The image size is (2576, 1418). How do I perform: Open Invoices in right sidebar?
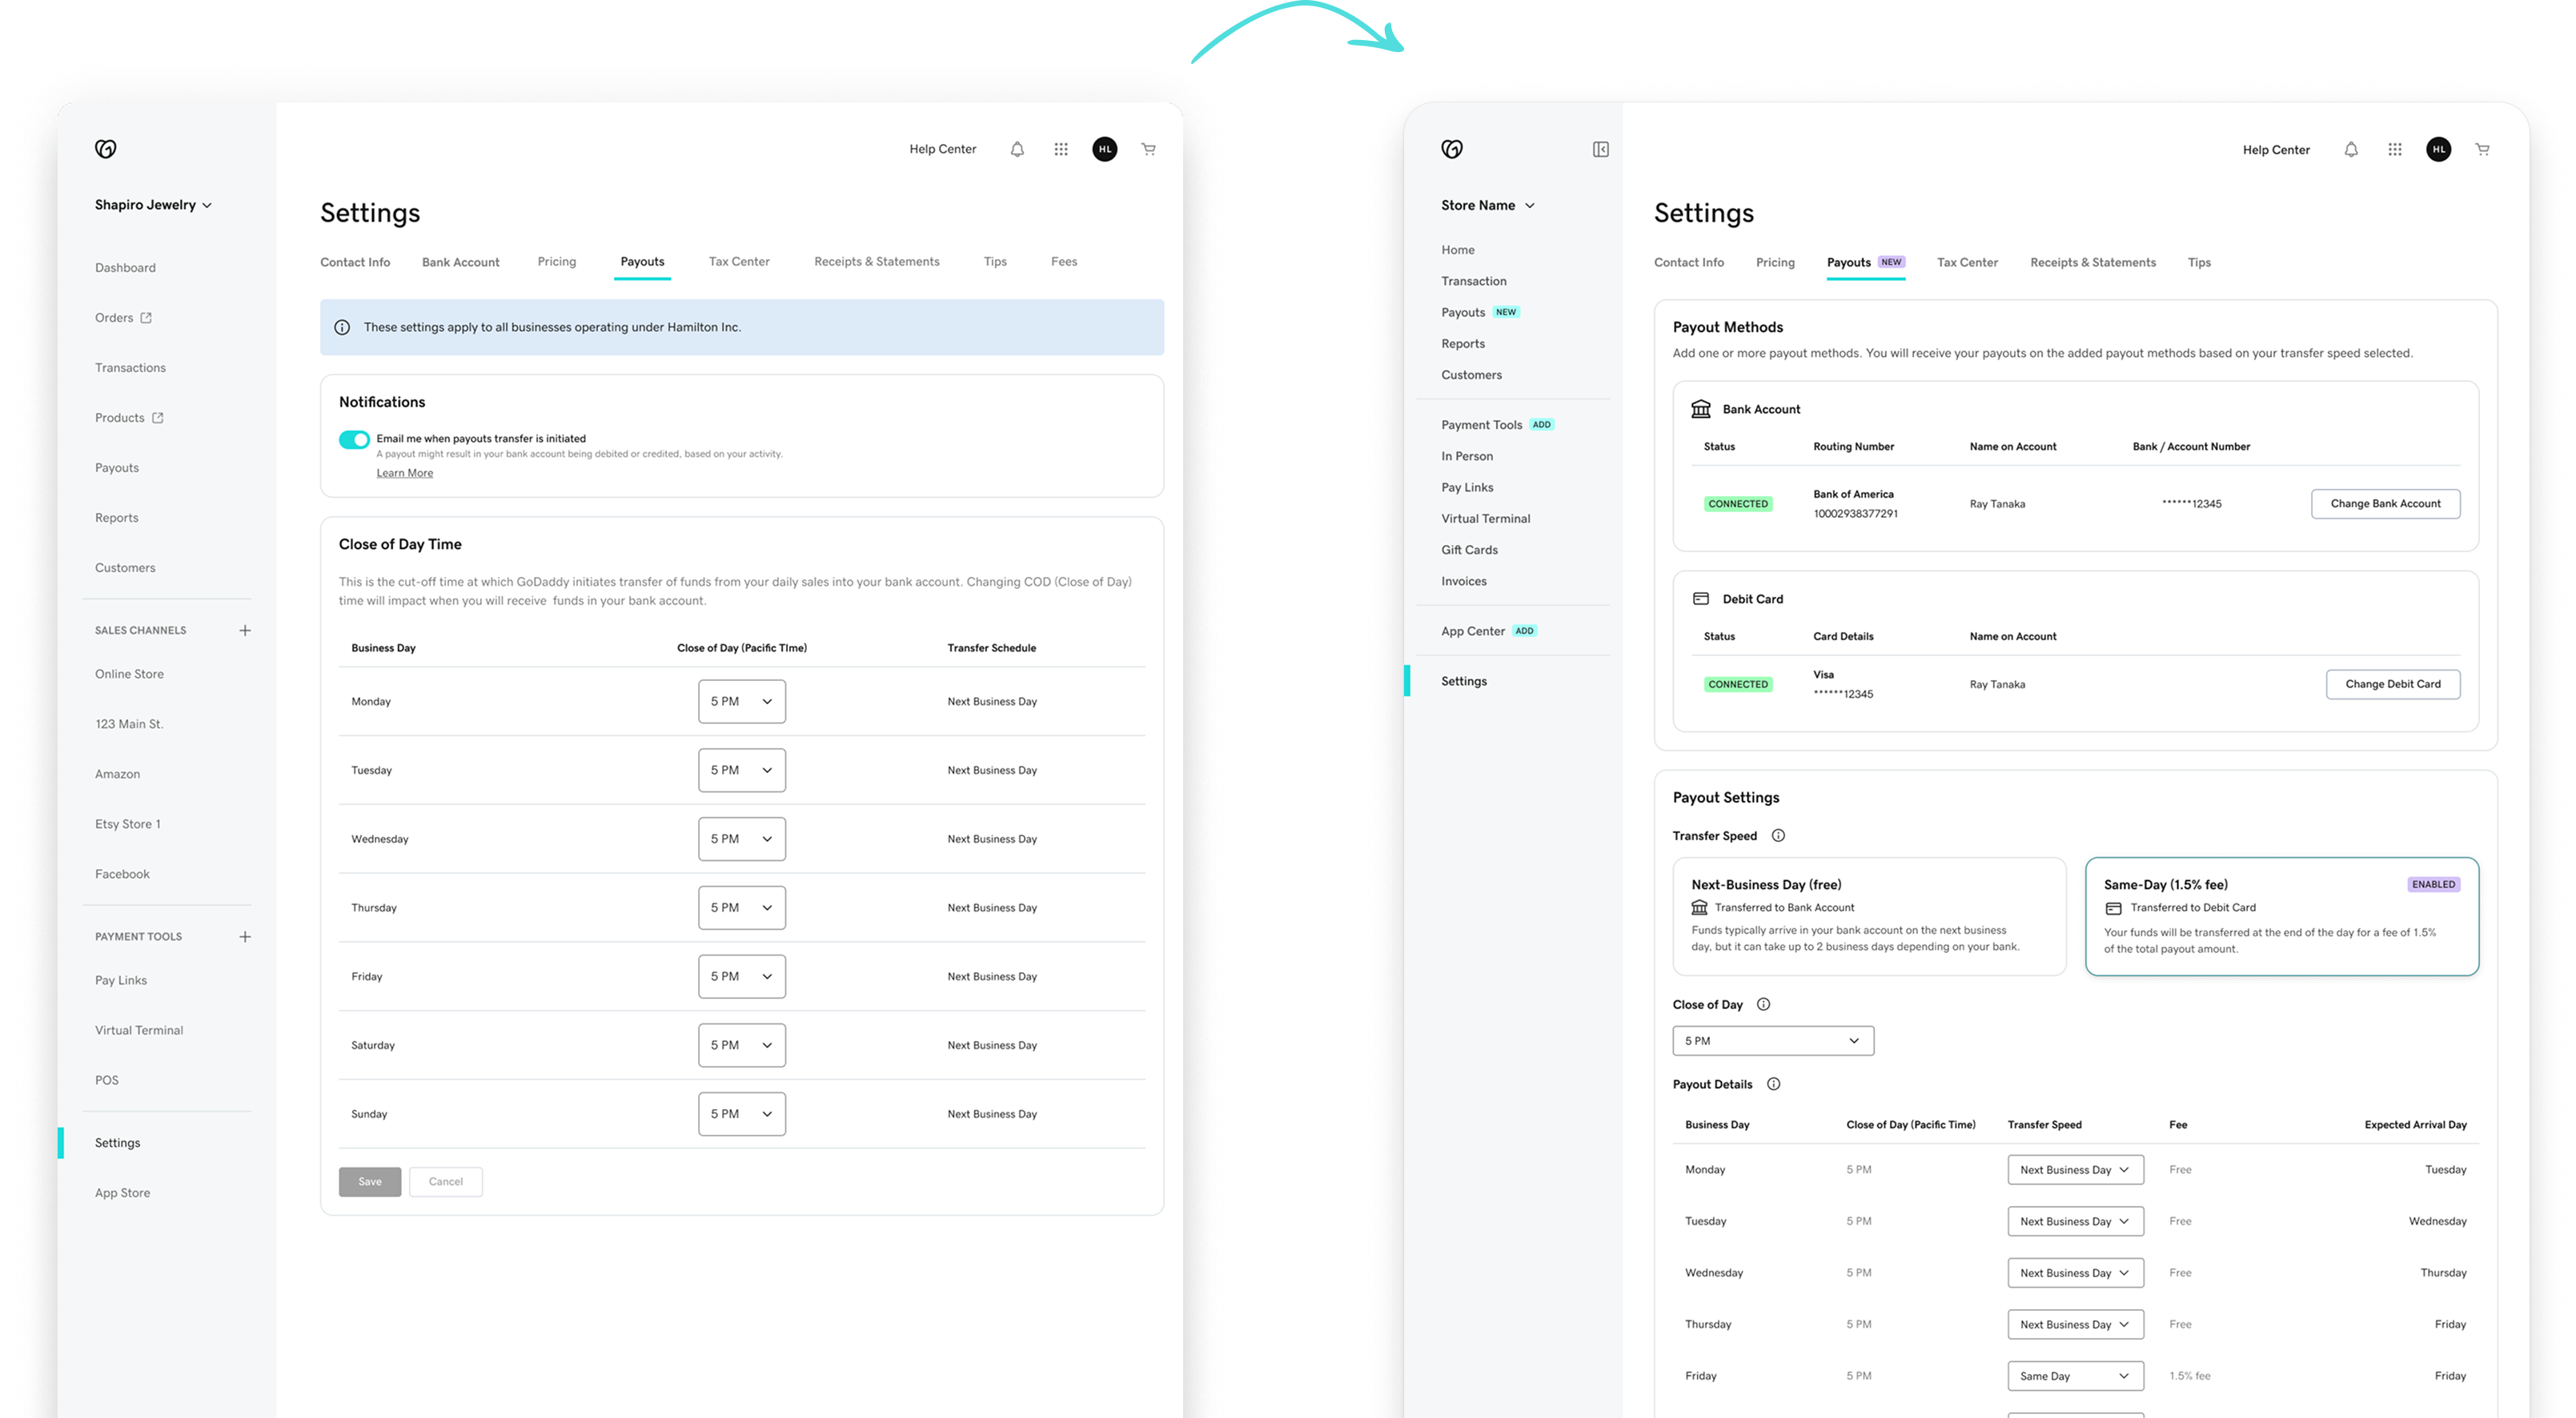point(1464,581)
